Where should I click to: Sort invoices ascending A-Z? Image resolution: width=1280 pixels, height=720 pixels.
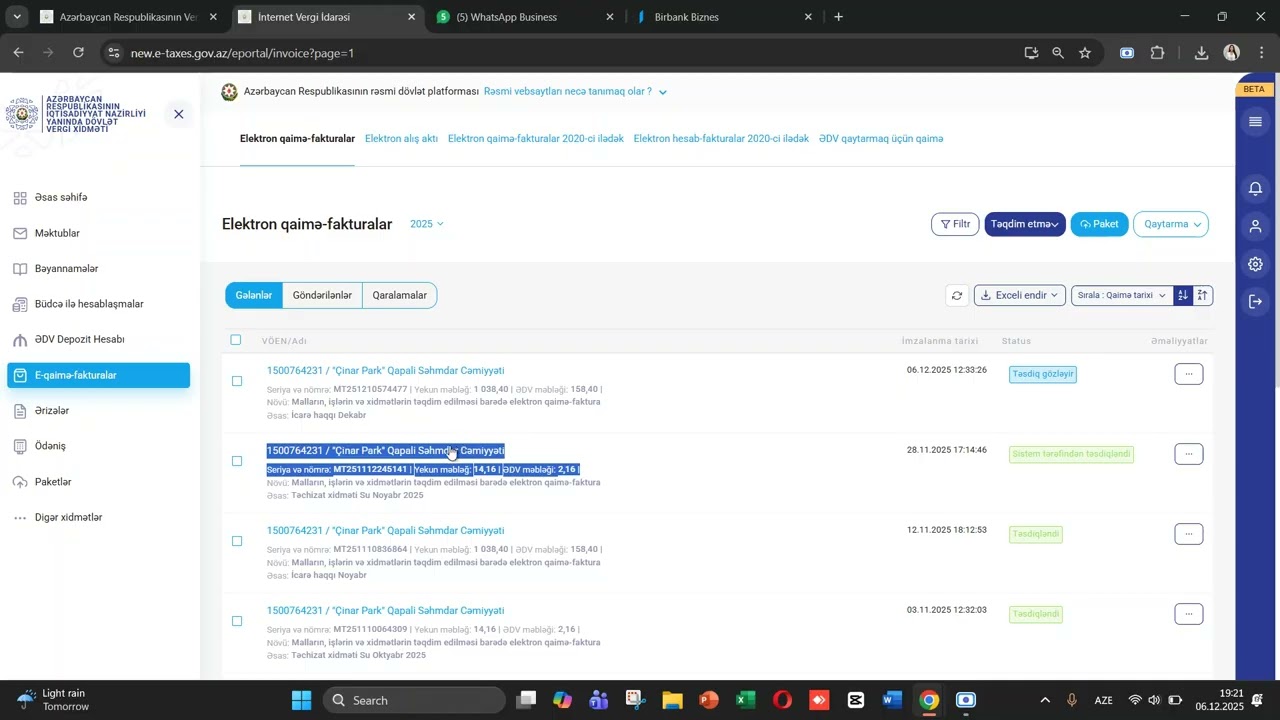(x=1183, y=295)
